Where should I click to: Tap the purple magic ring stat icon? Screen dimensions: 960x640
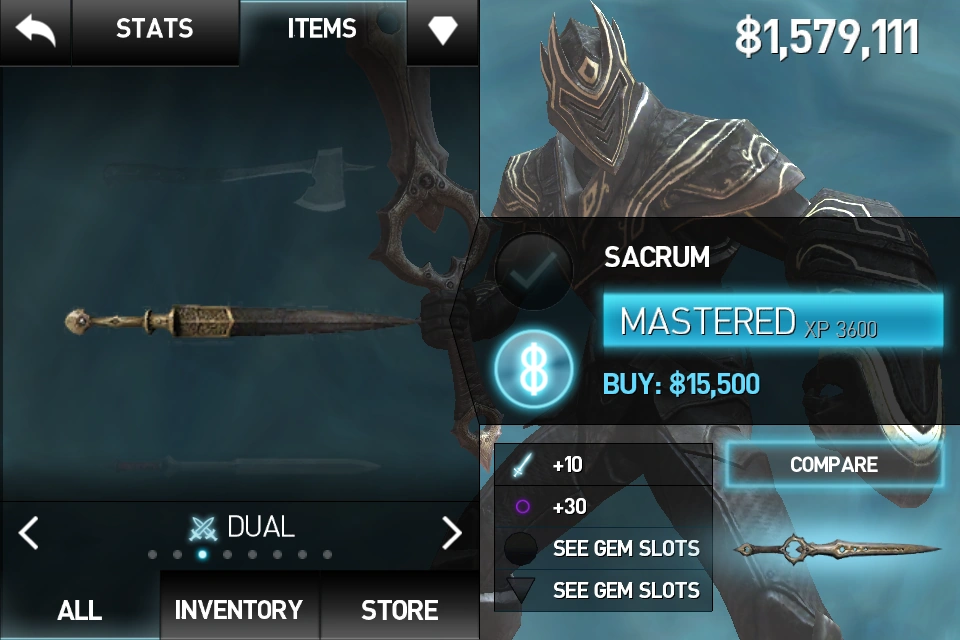(522, 506)
